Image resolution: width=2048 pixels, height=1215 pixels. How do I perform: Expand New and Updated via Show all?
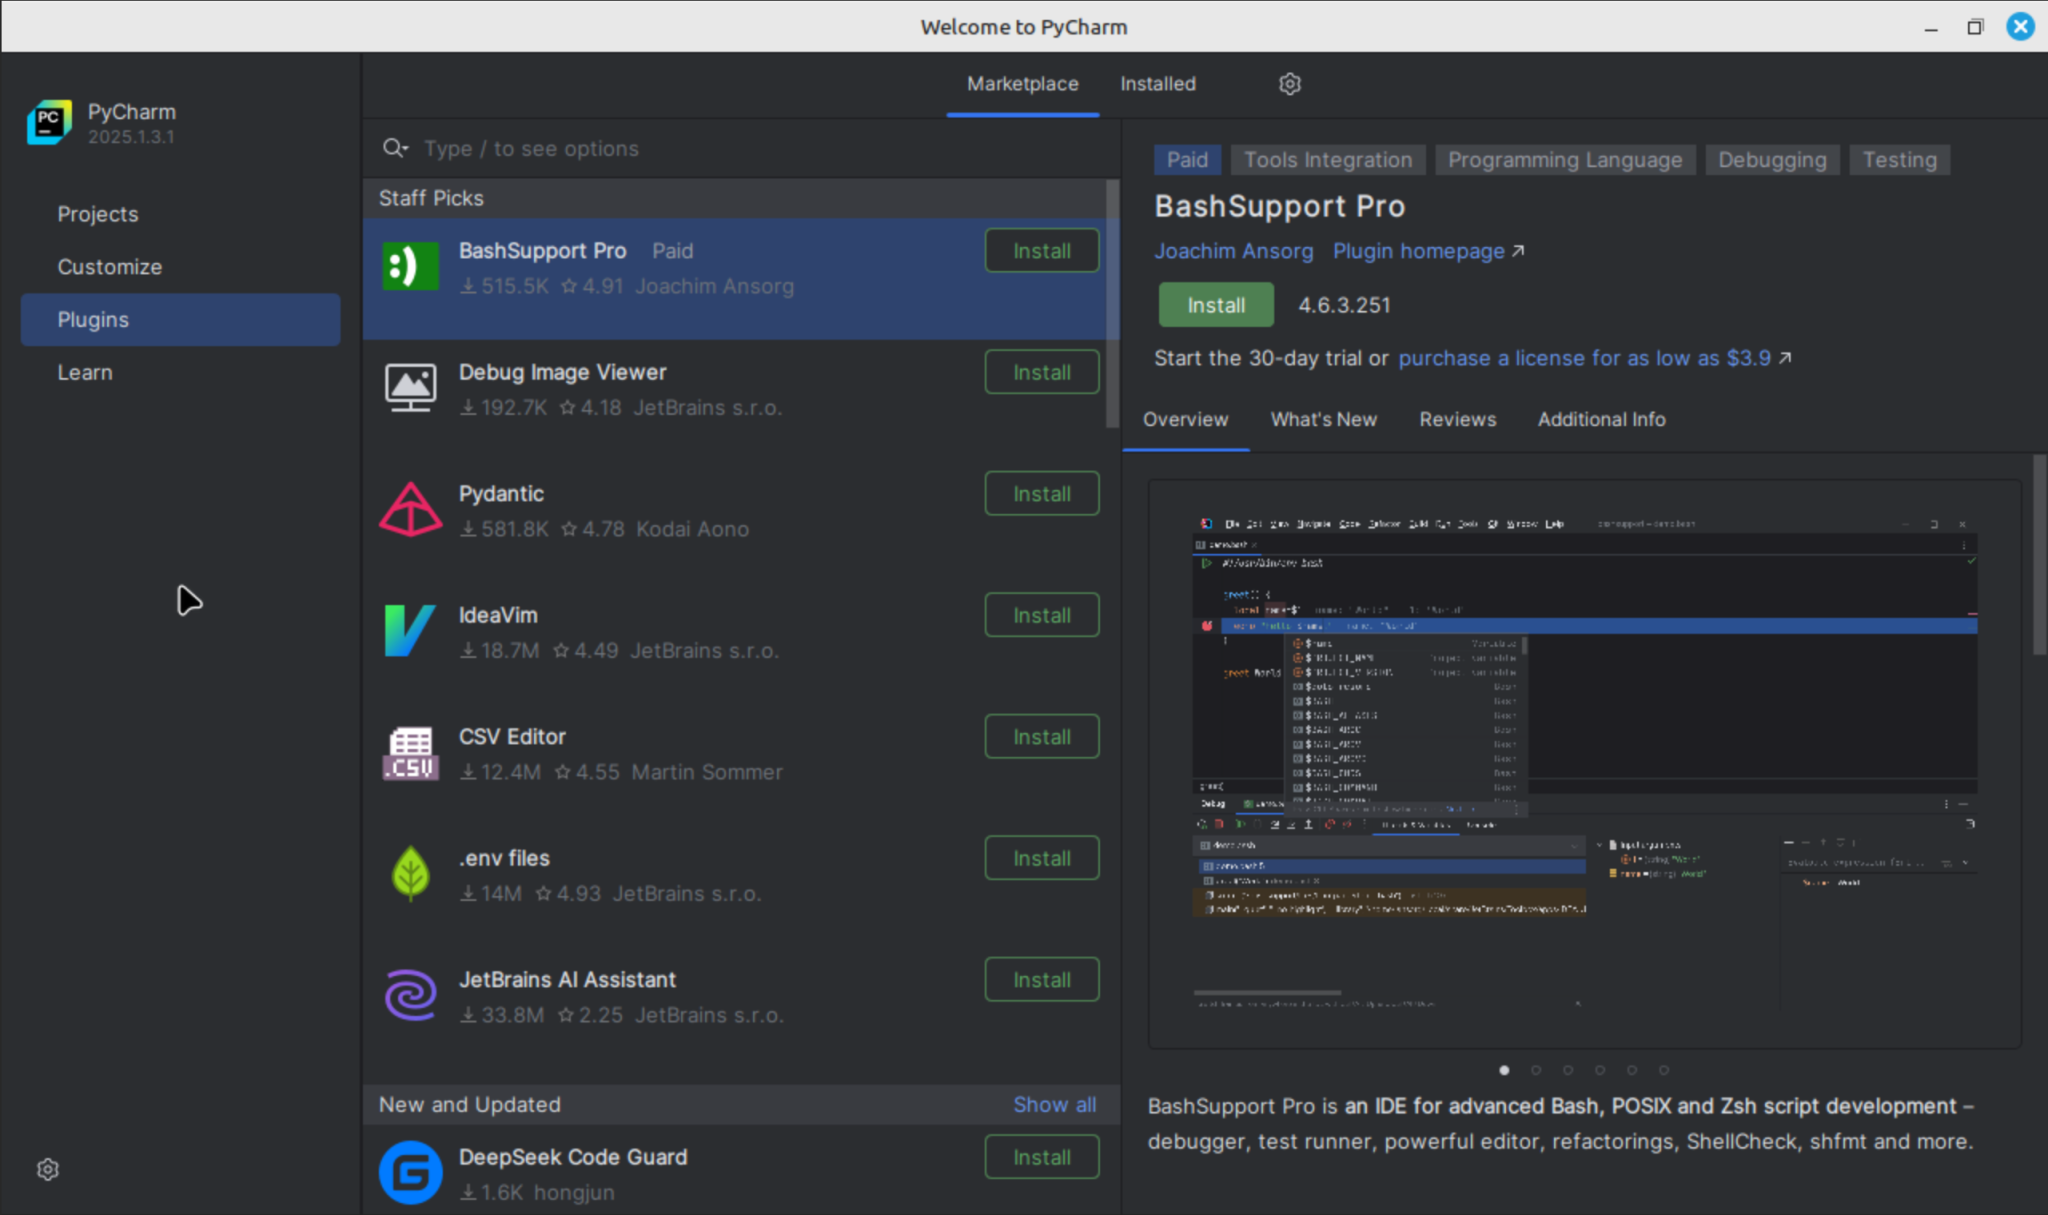coord(1054,1104)
